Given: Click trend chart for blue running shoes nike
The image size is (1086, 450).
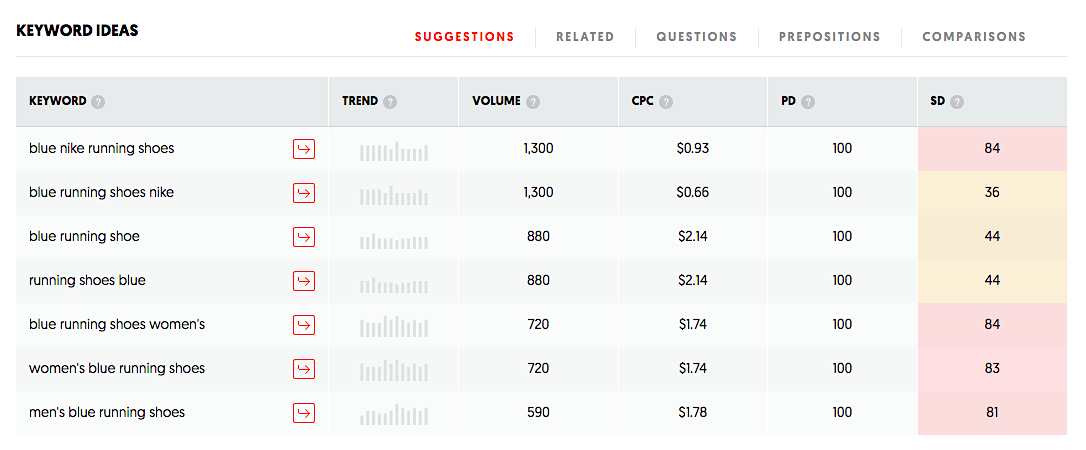Looking at the screenshot, I should (393, 193).
